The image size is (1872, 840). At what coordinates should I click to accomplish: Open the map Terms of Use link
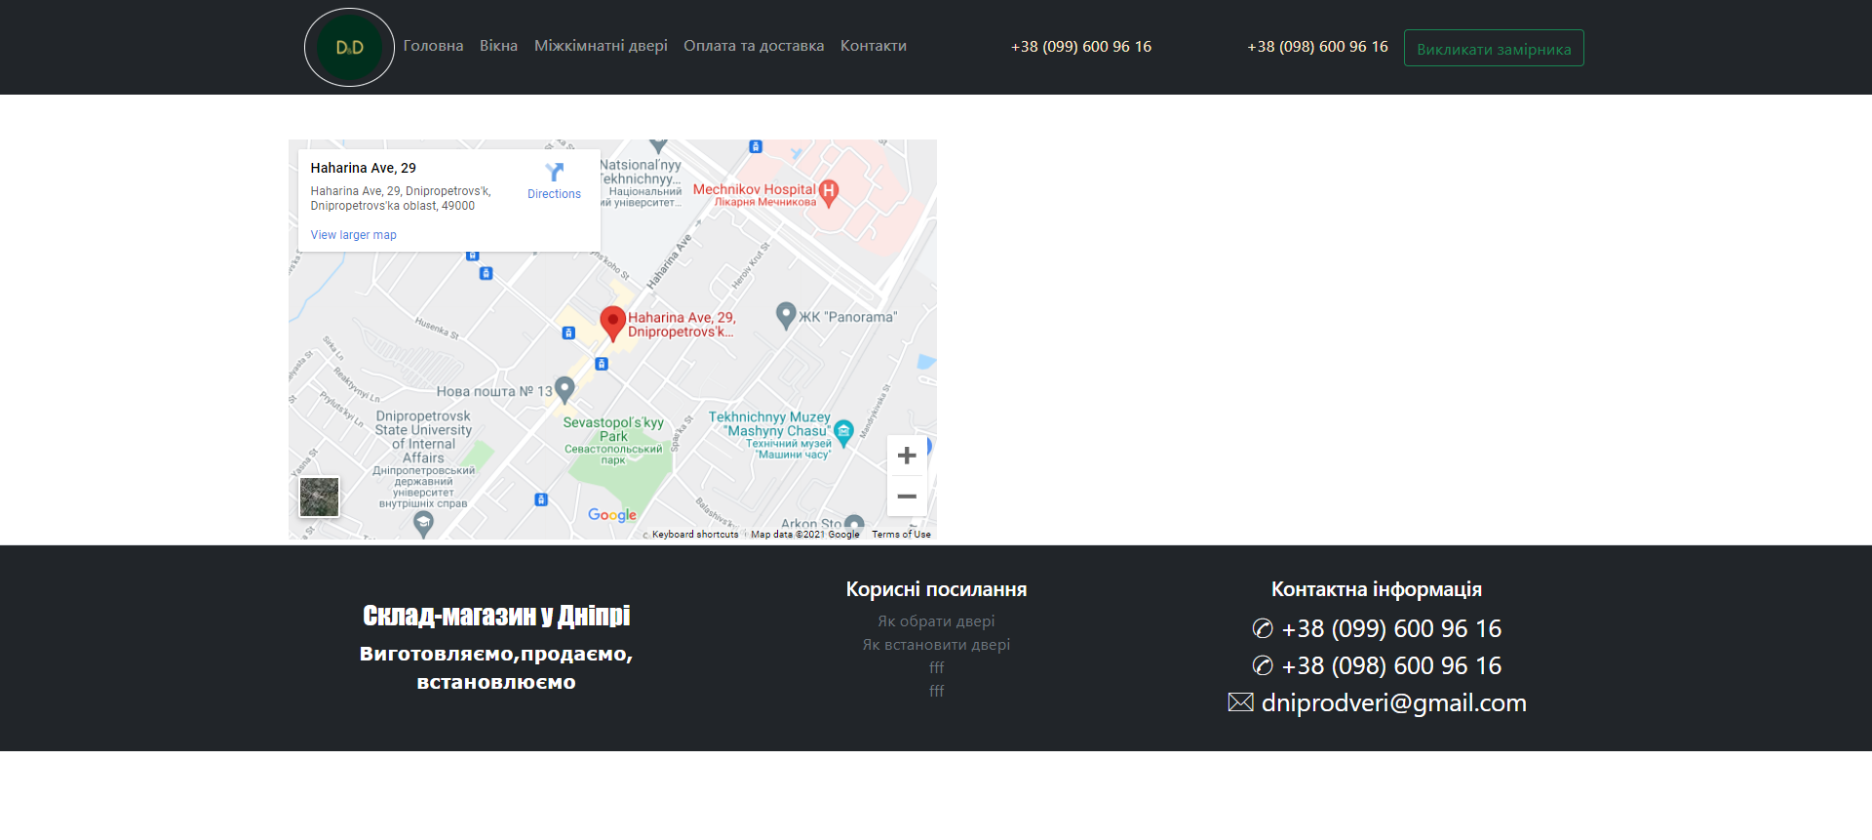[901, 534]
